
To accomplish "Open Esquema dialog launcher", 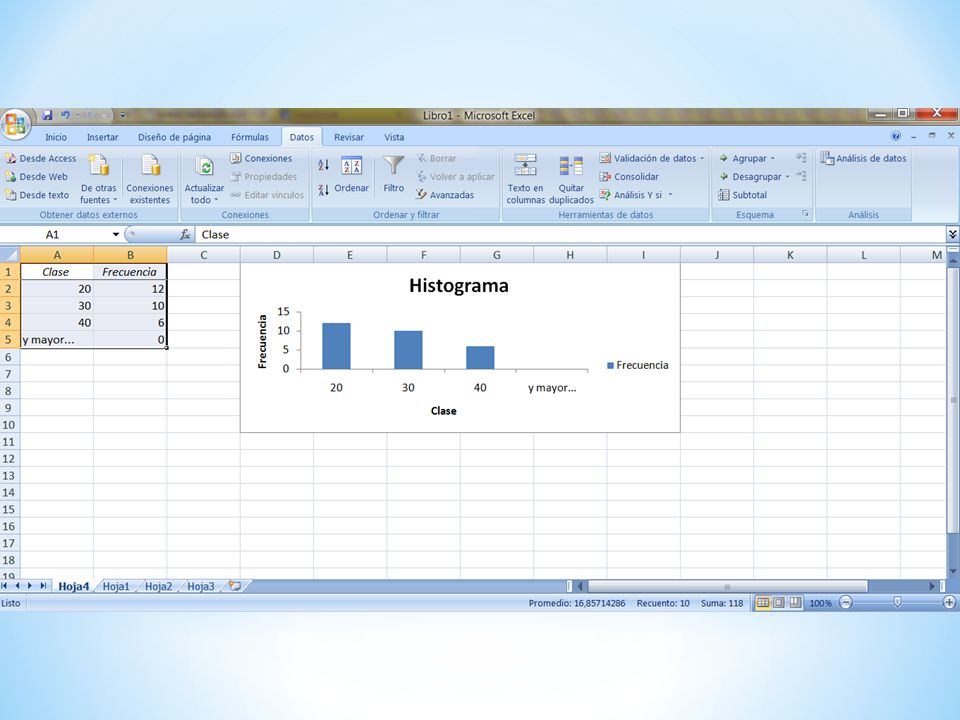I will click(805, 214).
